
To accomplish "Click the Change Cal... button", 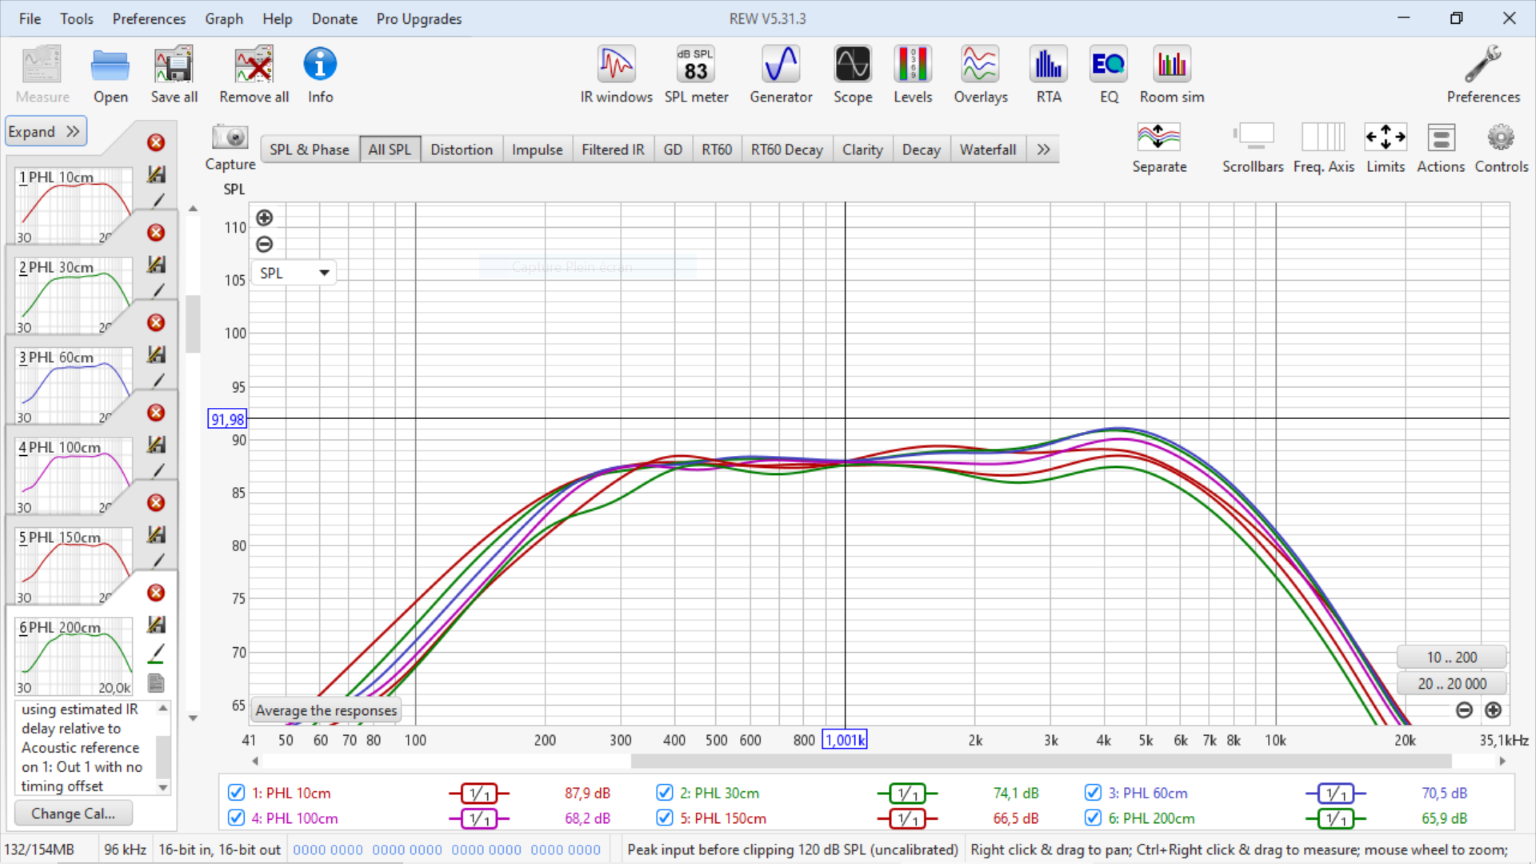I will (x=73, y=813).
